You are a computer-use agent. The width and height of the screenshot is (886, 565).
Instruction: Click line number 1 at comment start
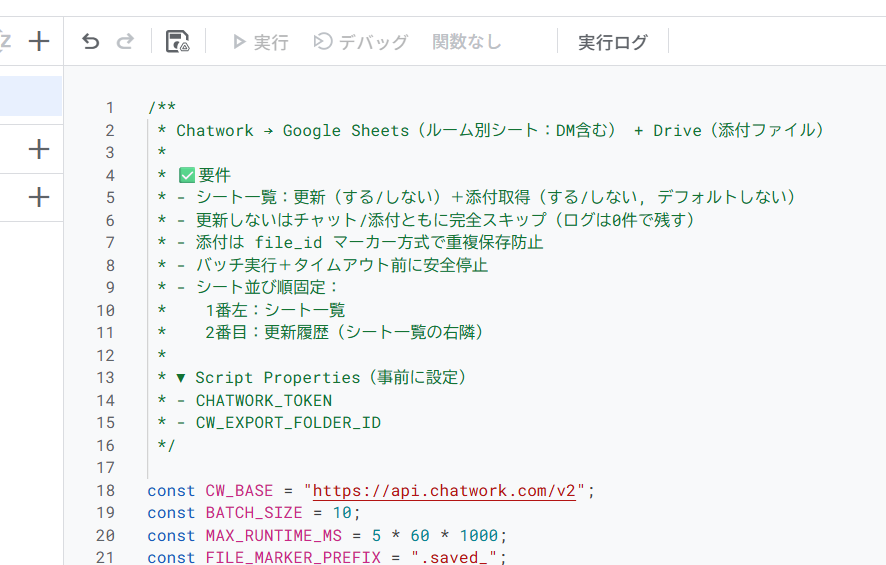point(110,108)
